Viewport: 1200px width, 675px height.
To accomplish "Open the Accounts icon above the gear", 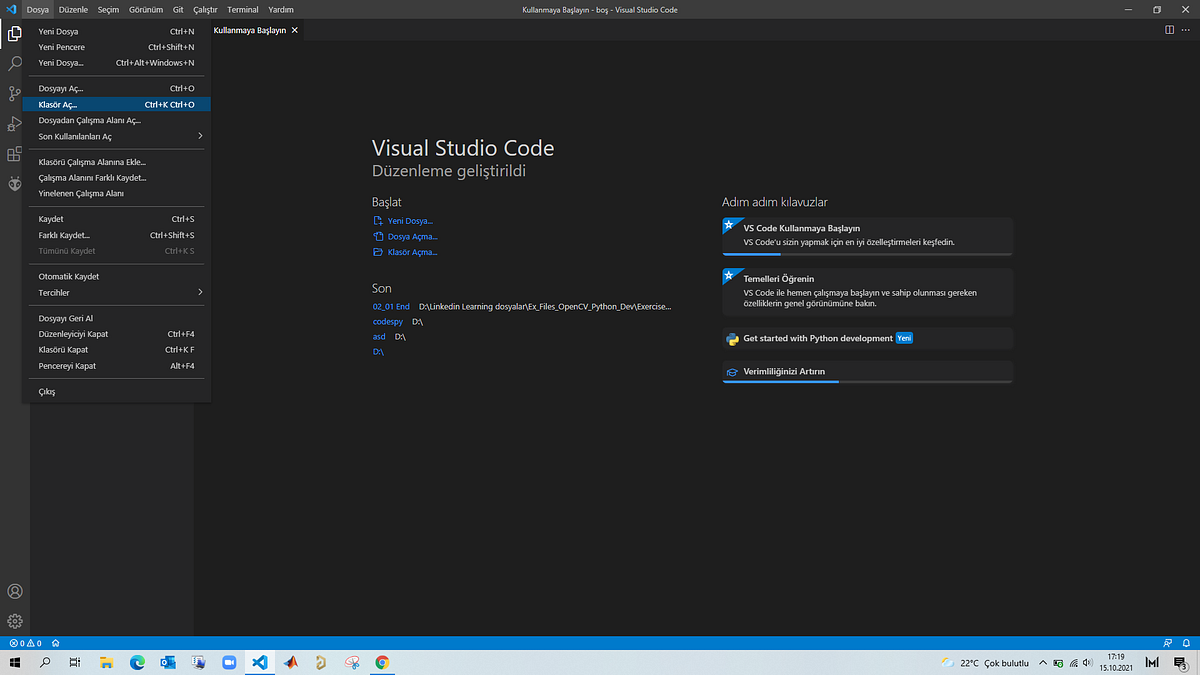I will point(14,591).
